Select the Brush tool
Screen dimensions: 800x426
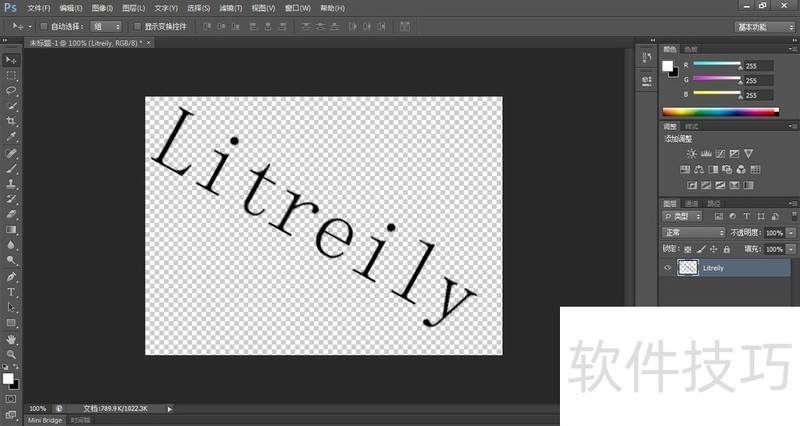11,168
